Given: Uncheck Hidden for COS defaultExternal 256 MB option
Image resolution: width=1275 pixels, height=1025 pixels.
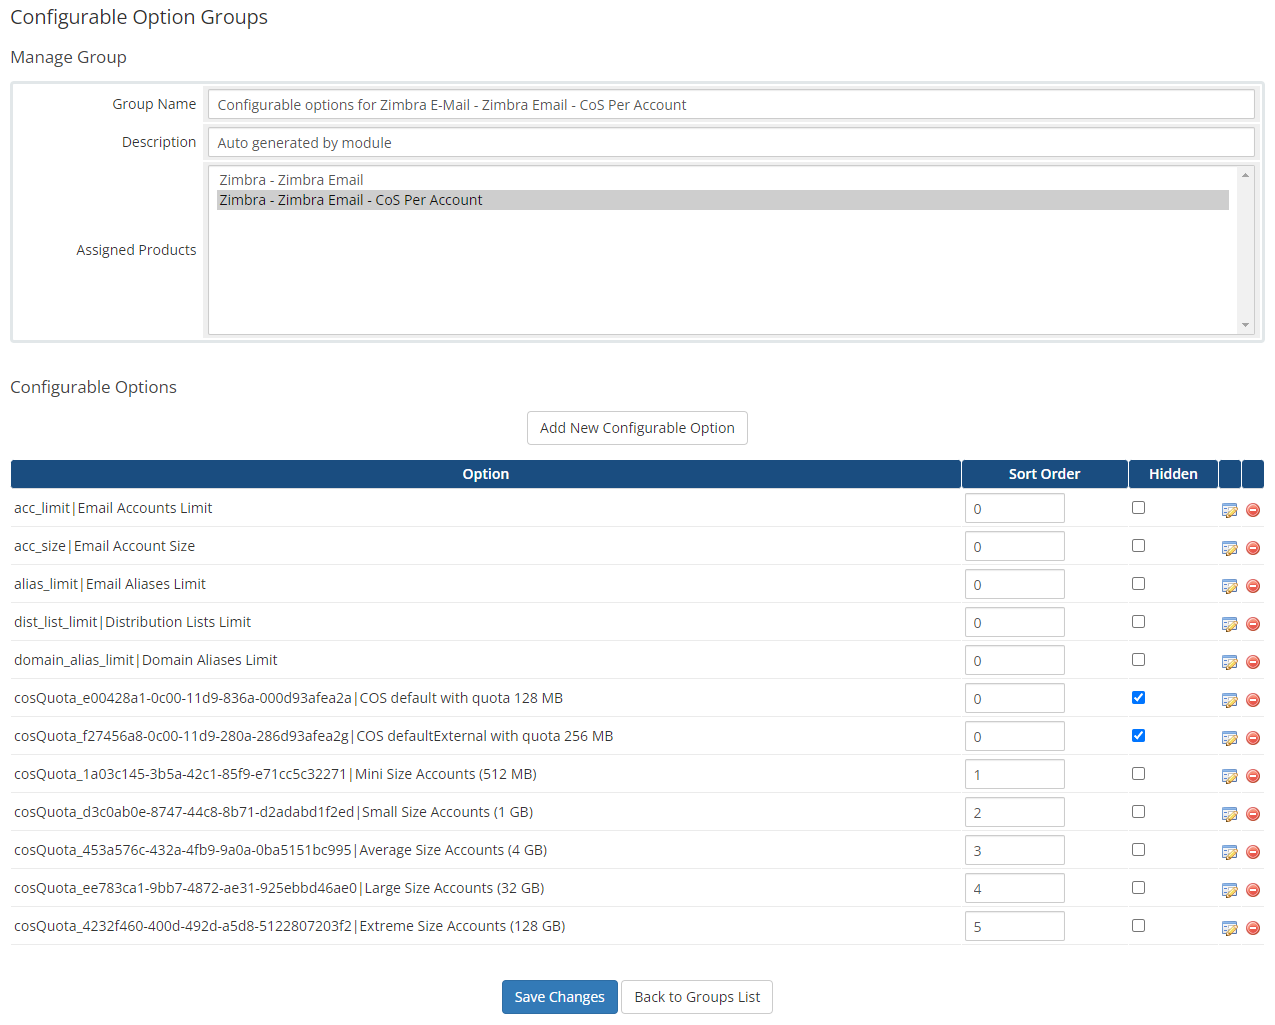Looking at the screenshot, I should 1138,735.
